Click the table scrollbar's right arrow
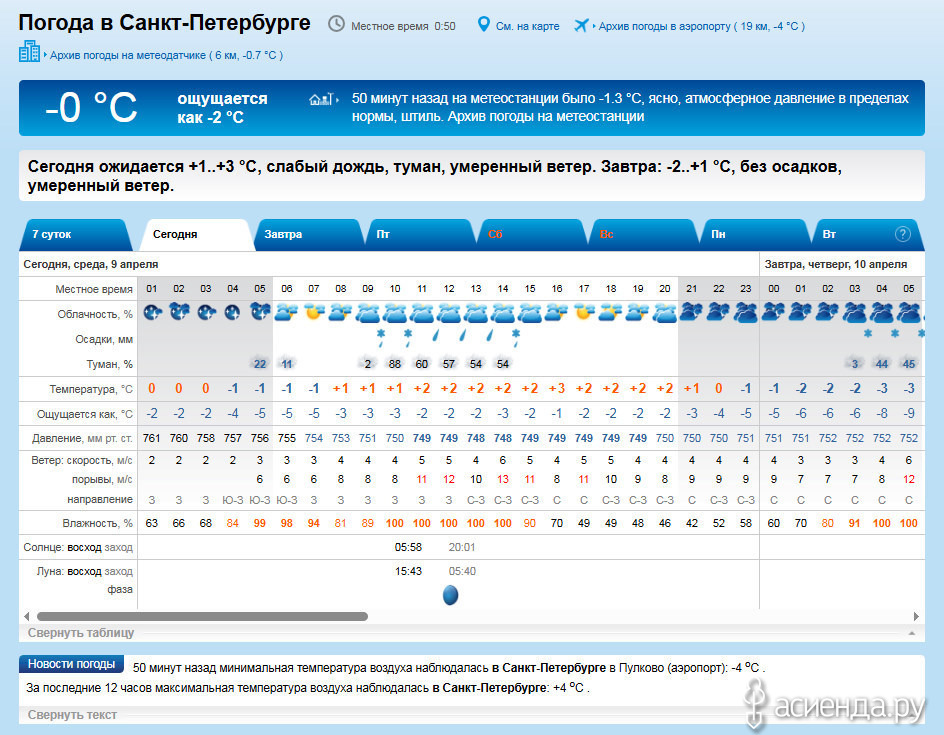Image resolution: width=944 pixels, height=735 pixels. (916, 616)
